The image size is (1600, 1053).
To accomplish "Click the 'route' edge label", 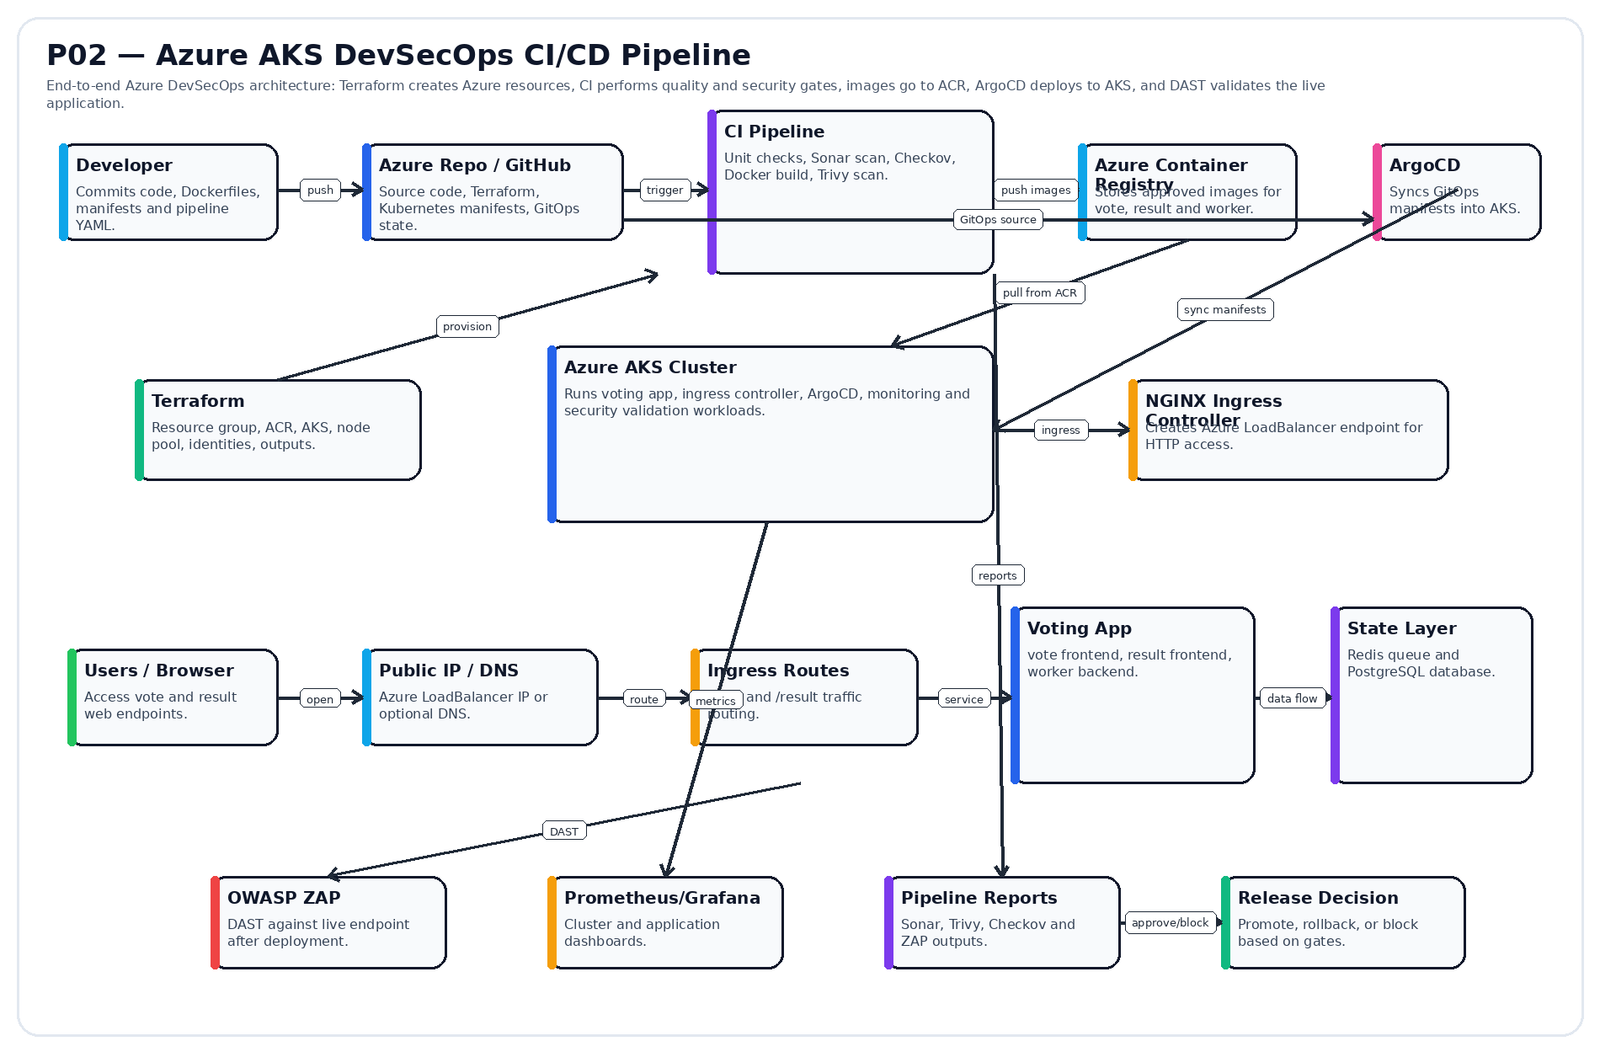I will click(x=644, y=699).
